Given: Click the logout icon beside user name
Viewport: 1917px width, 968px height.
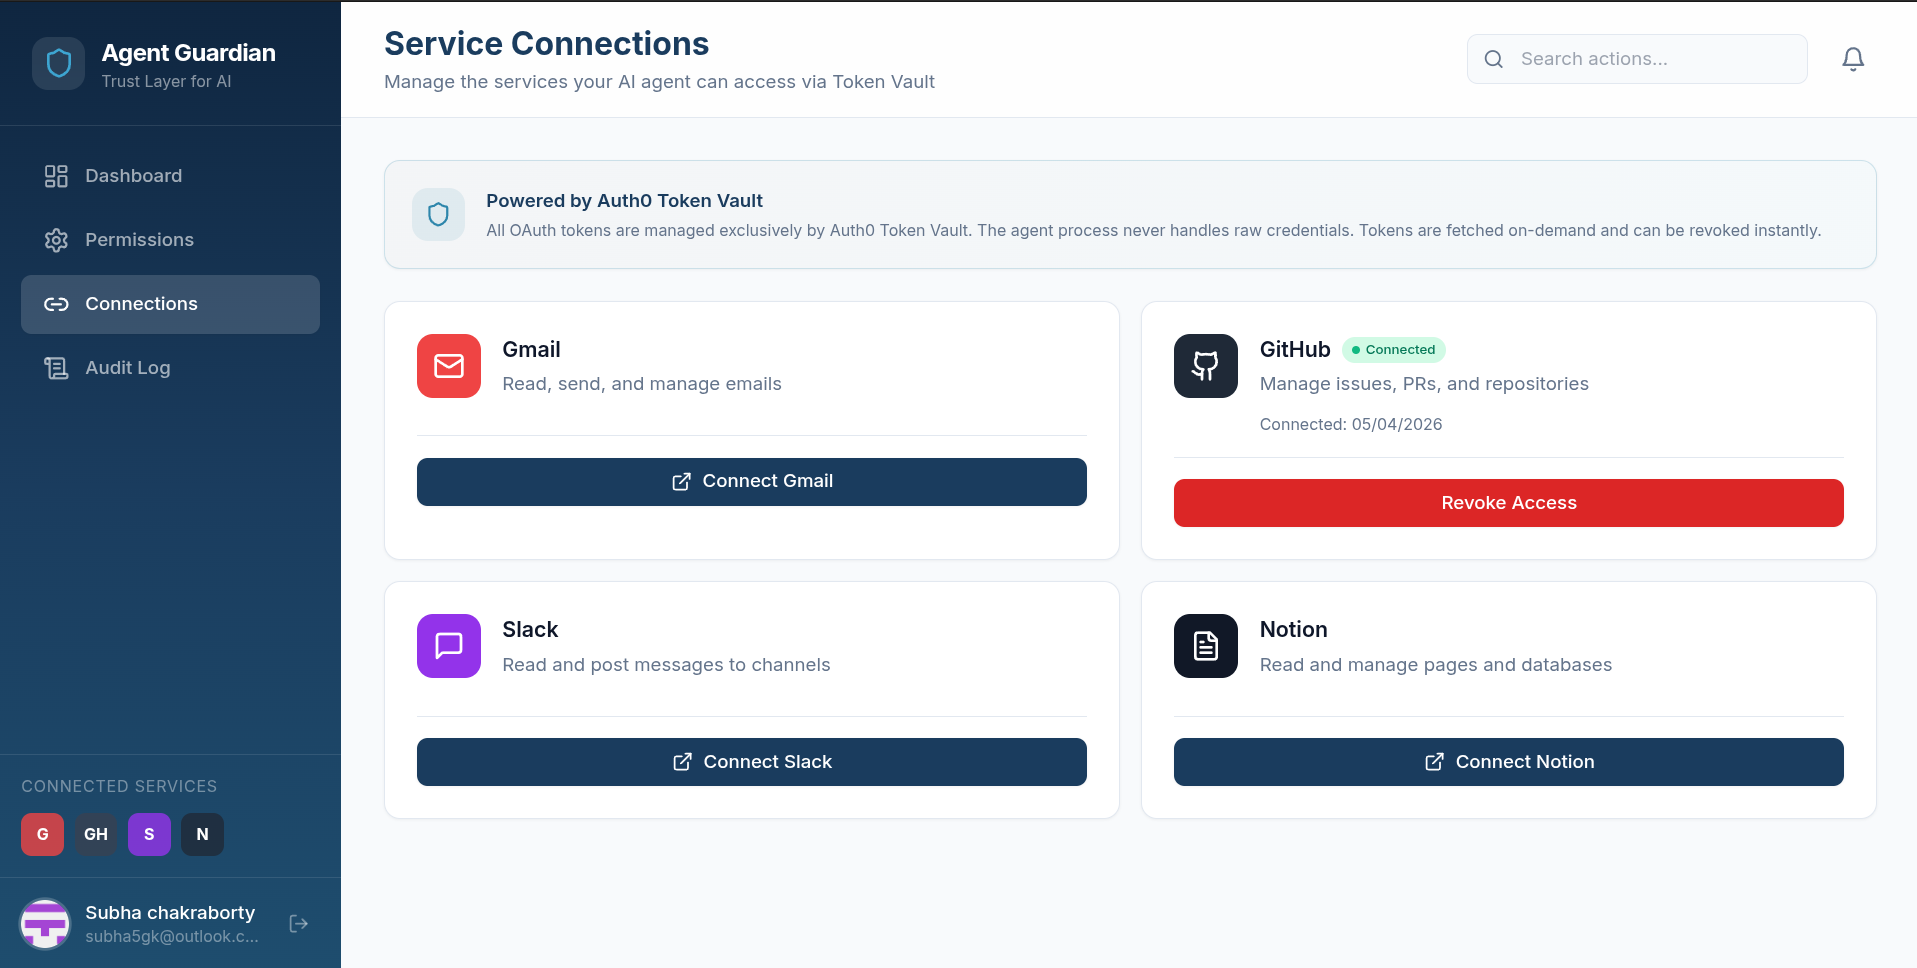Looking at the screenshot, I should pyautogui.click(x=298, y=923).
